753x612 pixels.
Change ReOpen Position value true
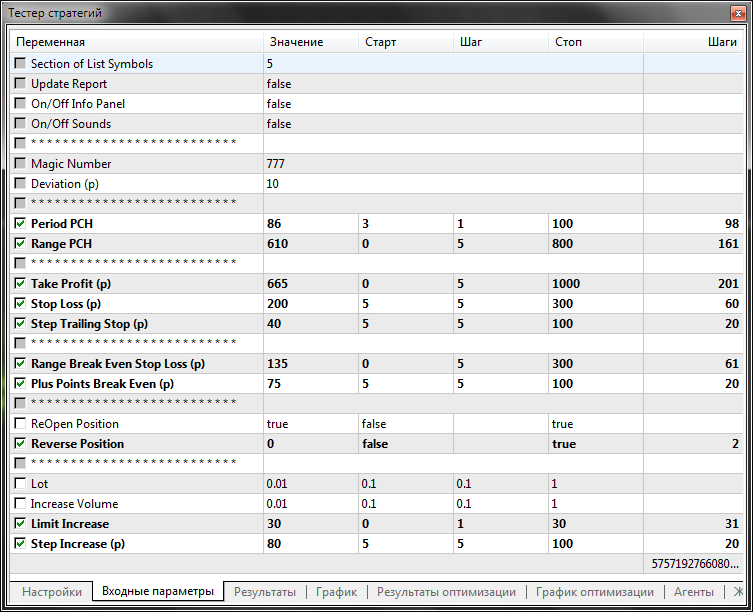(311, 424)
